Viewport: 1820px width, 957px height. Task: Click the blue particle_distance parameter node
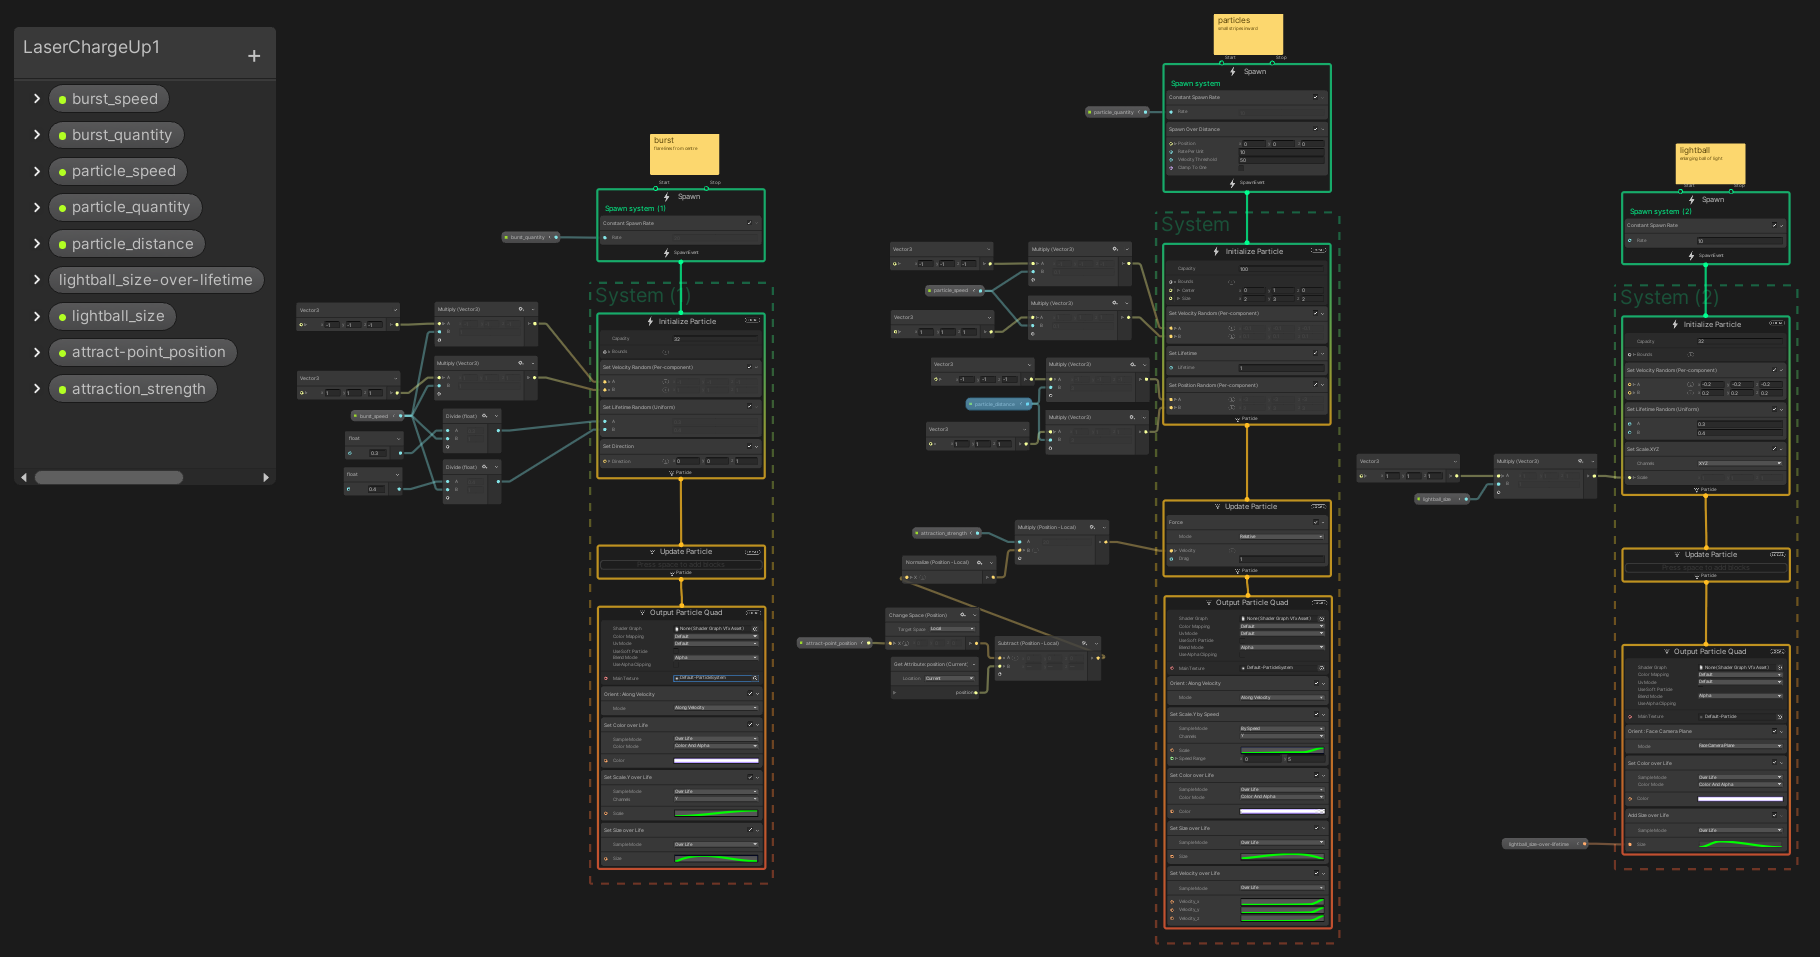[997, 404]
